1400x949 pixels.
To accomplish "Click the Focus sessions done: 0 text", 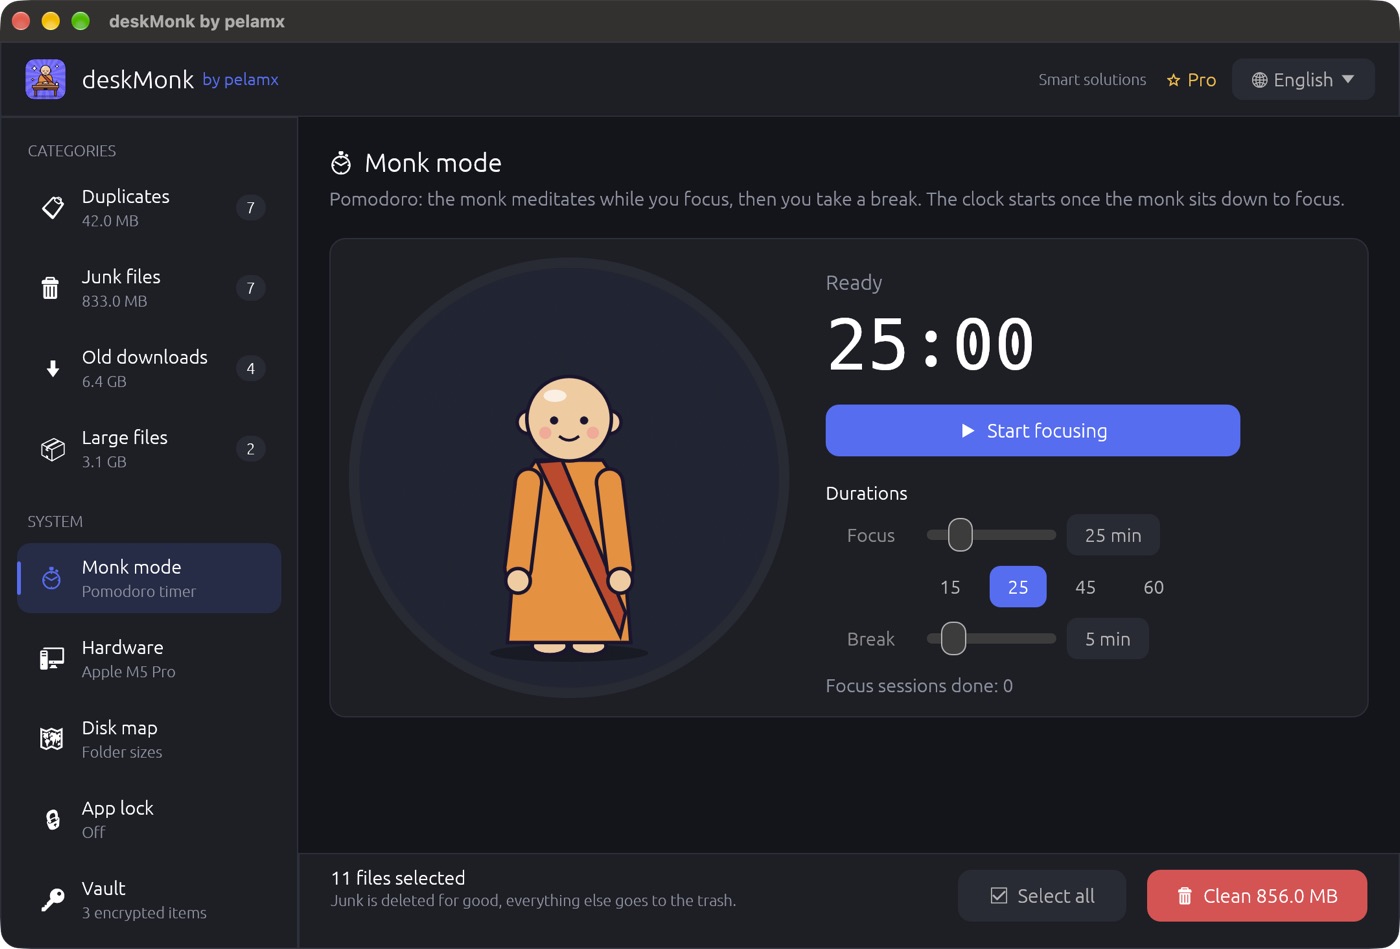I will [x=919, y=686].
